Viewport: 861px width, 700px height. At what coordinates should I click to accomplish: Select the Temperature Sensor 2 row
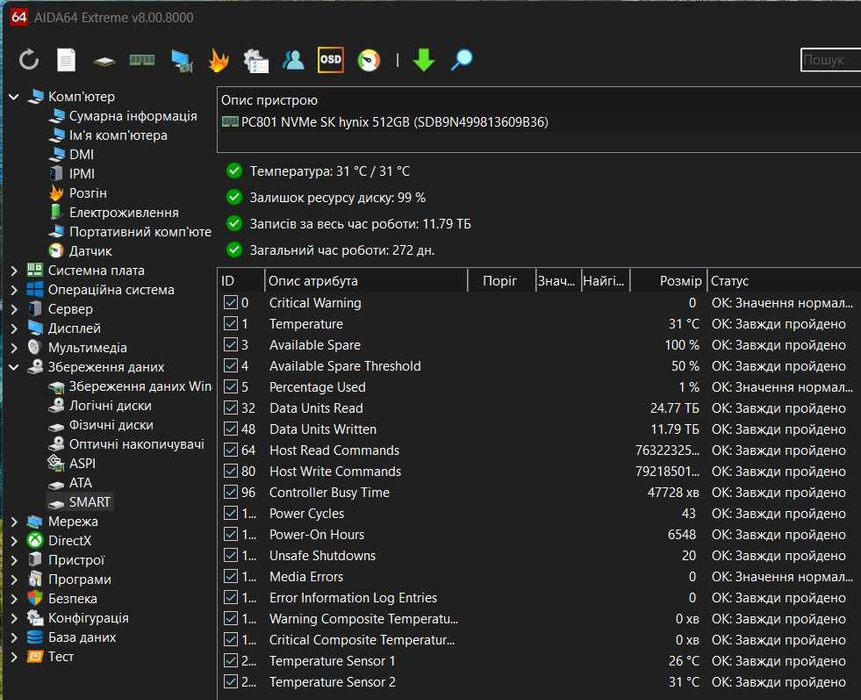pos(539,681)
